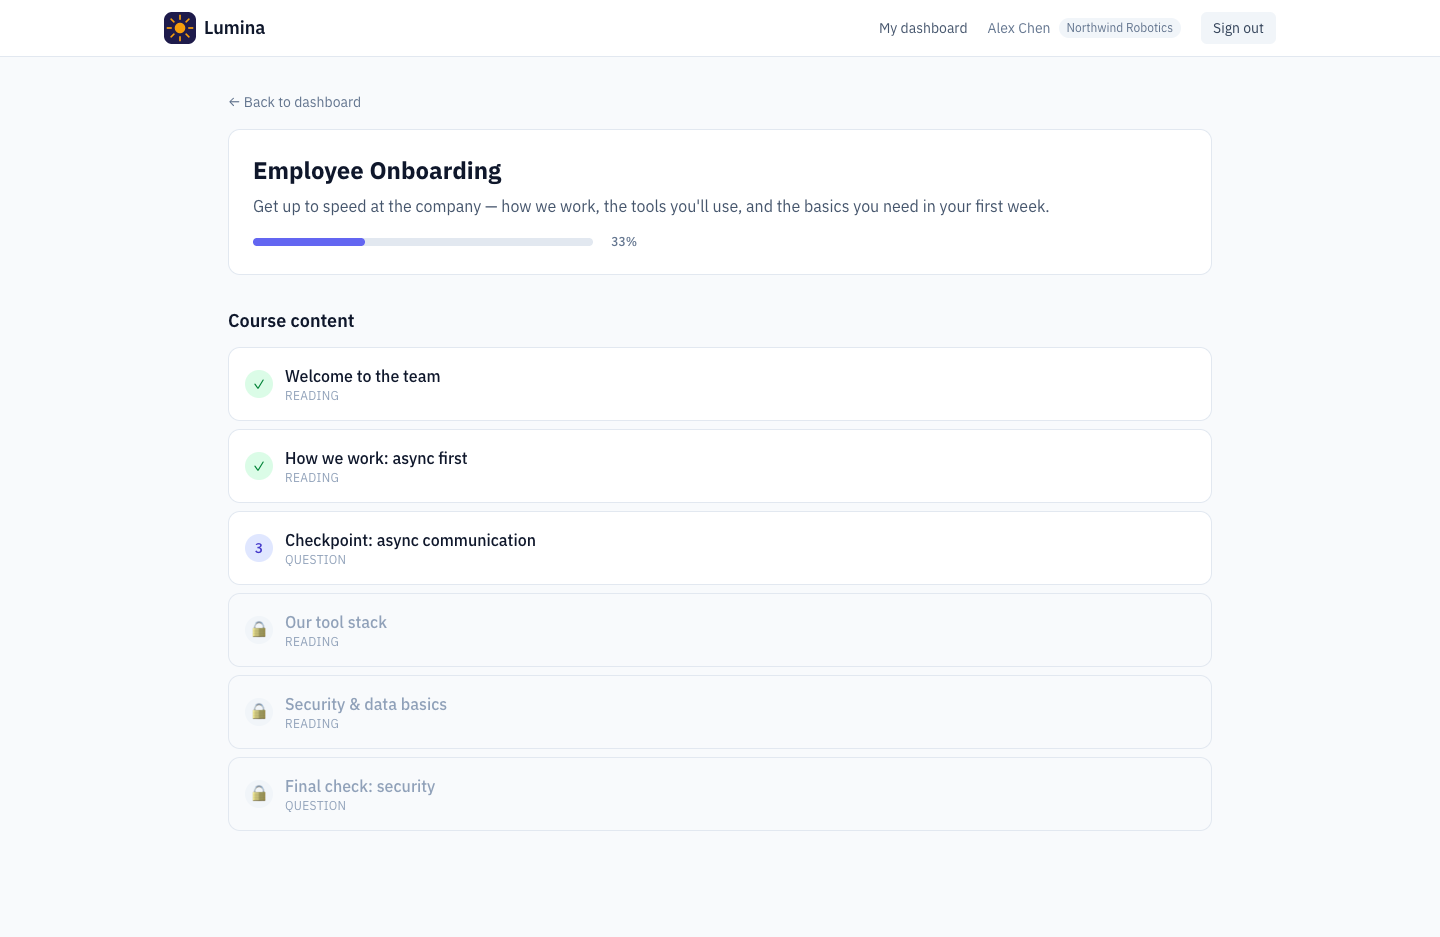1440x937 pixels.
Task: Select the locked Our tool stack lesson
Action: pyautogui.click(x=720, y=630)
